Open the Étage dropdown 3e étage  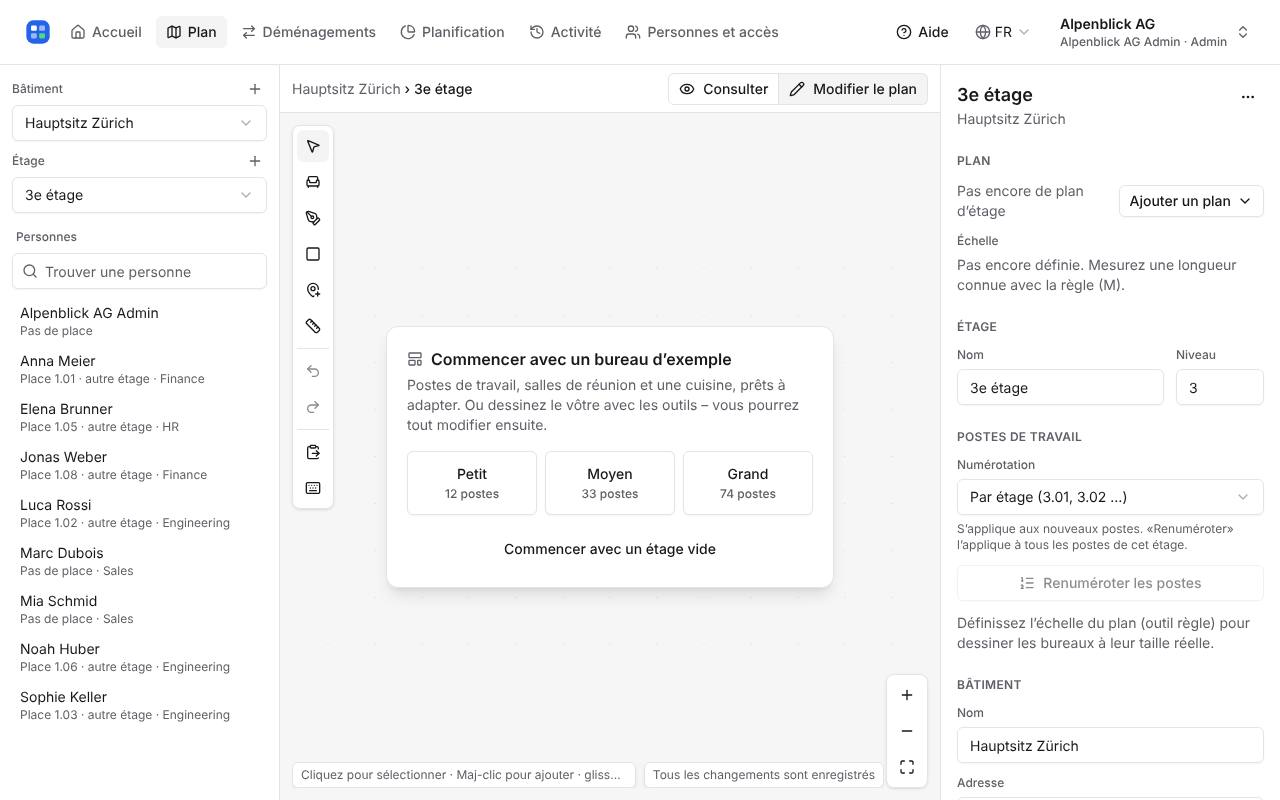[x=139, y=195]
